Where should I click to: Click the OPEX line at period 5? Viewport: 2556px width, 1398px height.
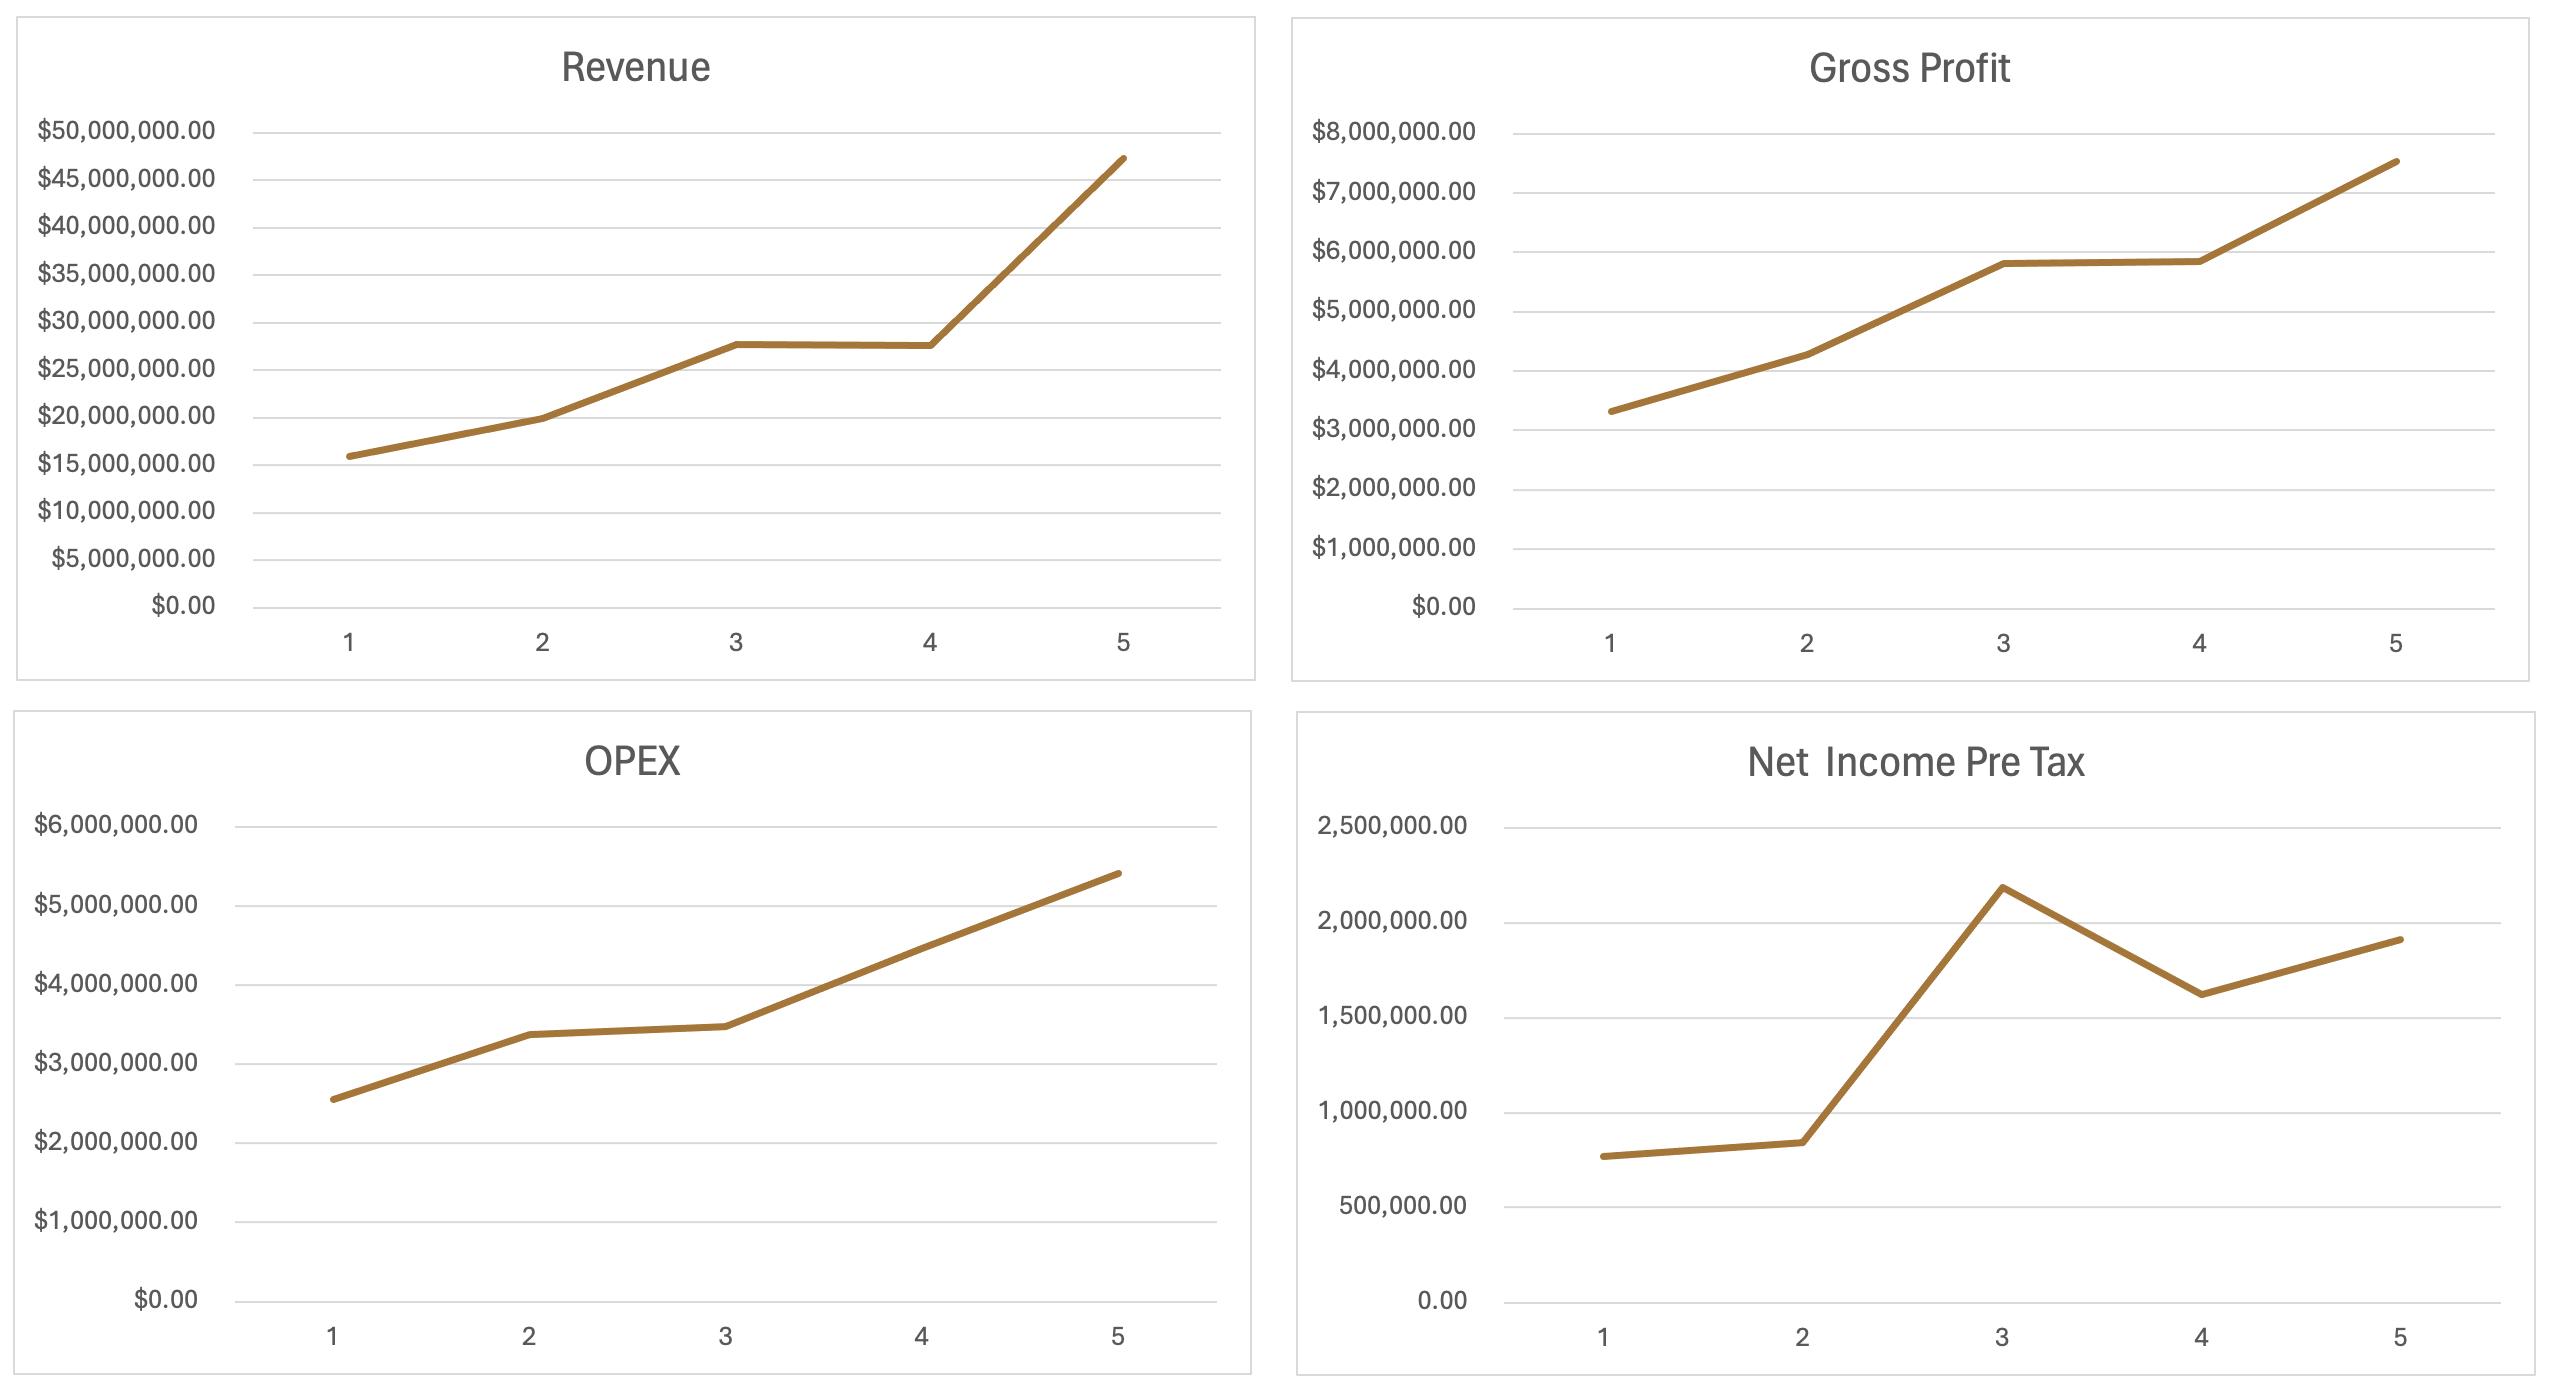tap(1118, 874)
